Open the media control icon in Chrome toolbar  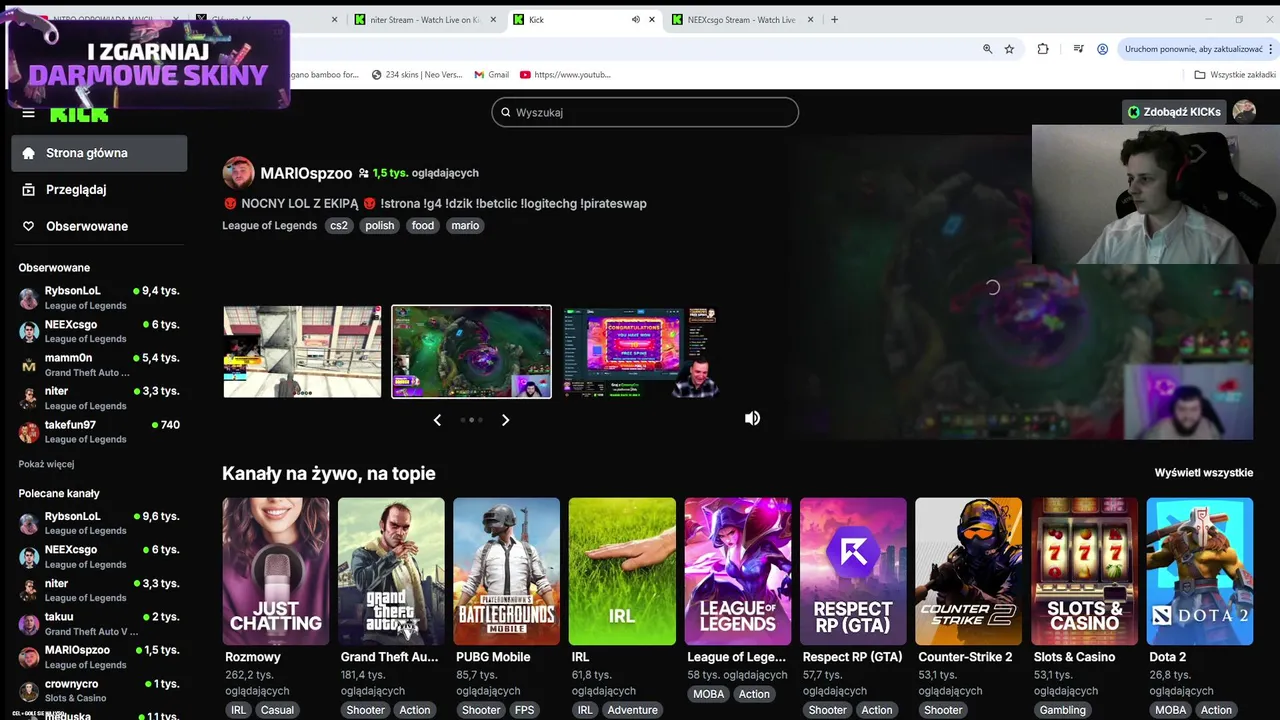[1078, 49]
